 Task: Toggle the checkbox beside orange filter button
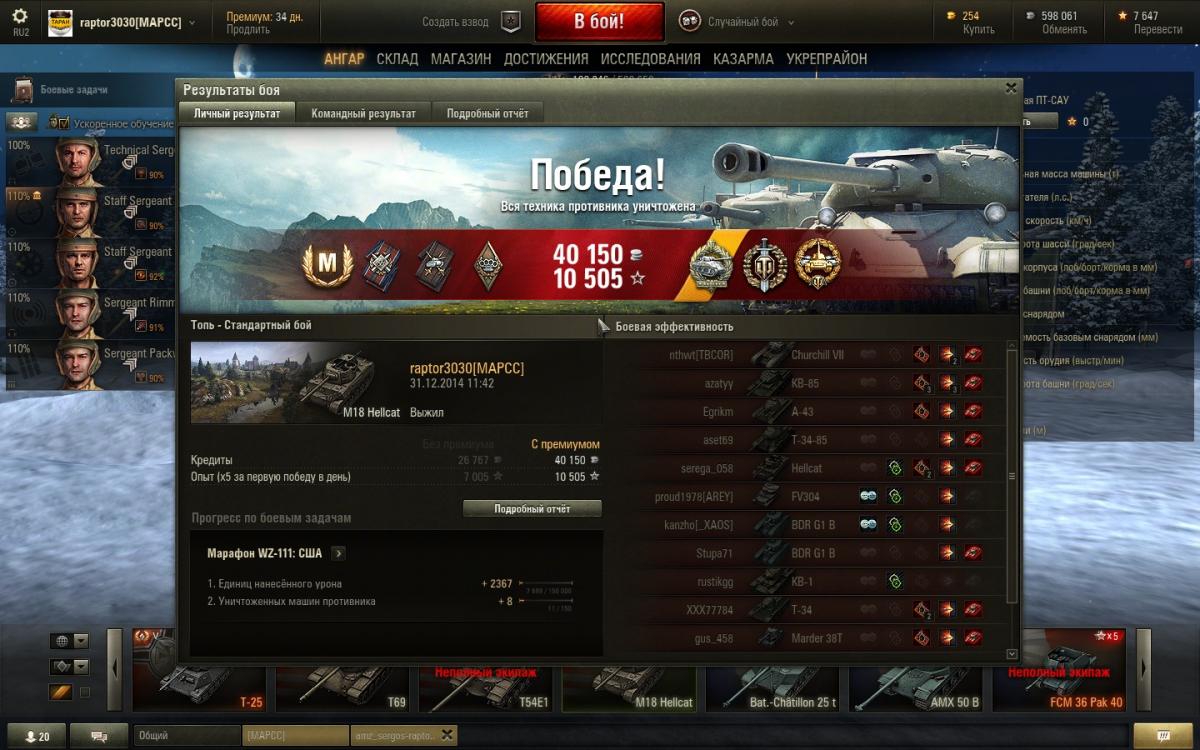tap(85, 692)
